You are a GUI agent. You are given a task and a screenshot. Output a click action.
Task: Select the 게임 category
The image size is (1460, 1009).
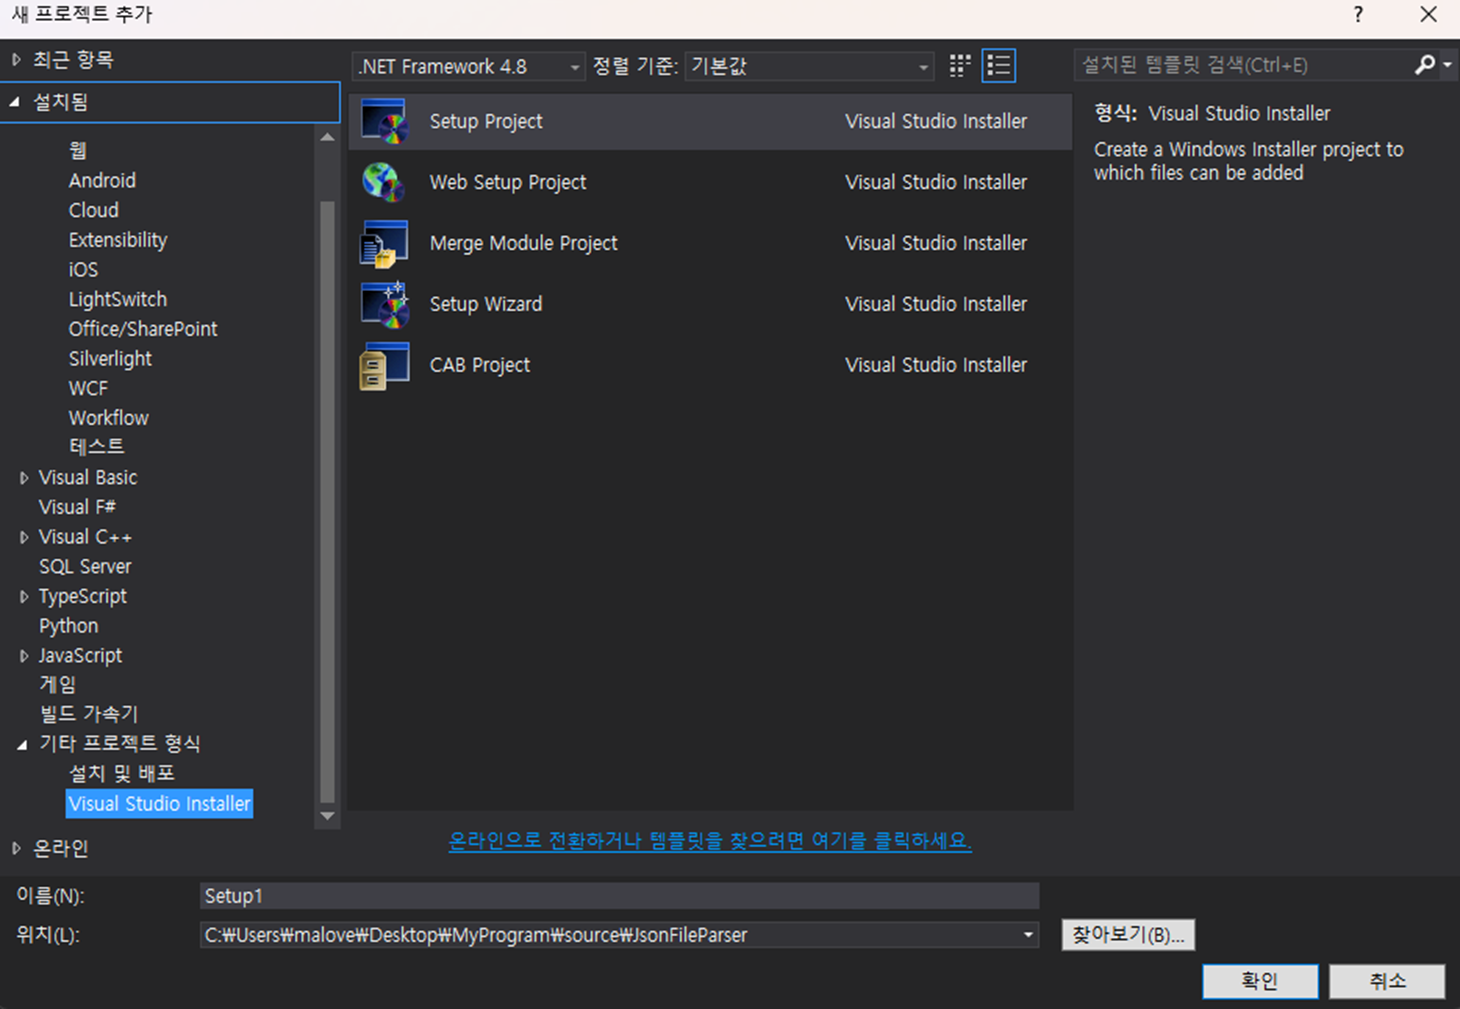click(57, 685)
